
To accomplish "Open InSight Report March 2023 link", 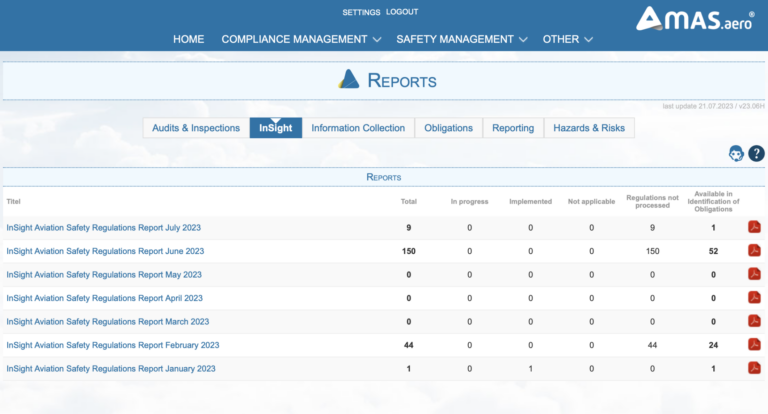I will 108,321.
